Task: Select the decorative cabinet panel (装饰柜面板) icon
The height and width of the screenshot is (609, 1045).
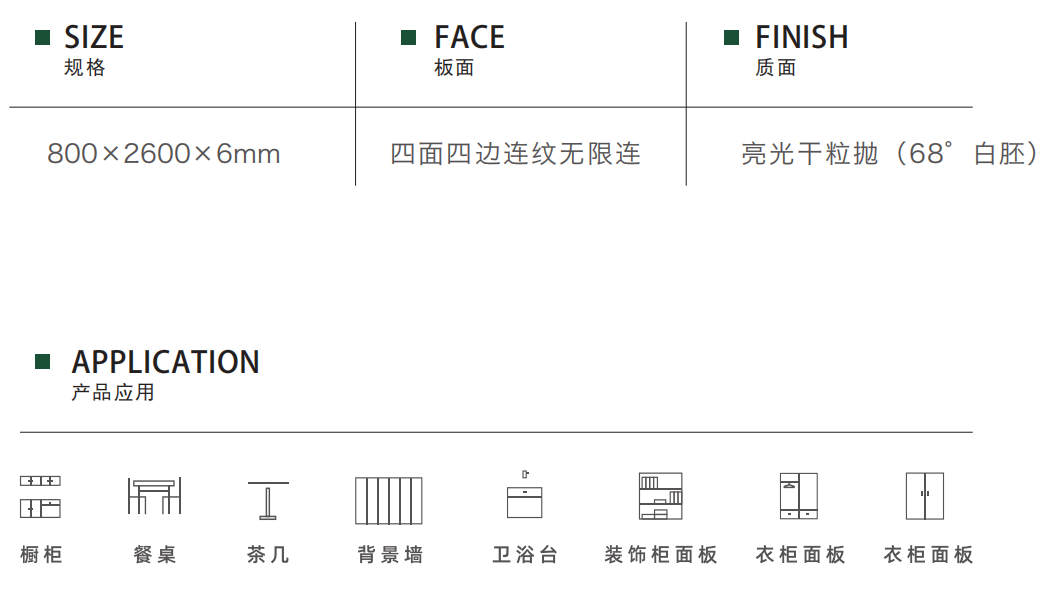Action: coord(660,496)
